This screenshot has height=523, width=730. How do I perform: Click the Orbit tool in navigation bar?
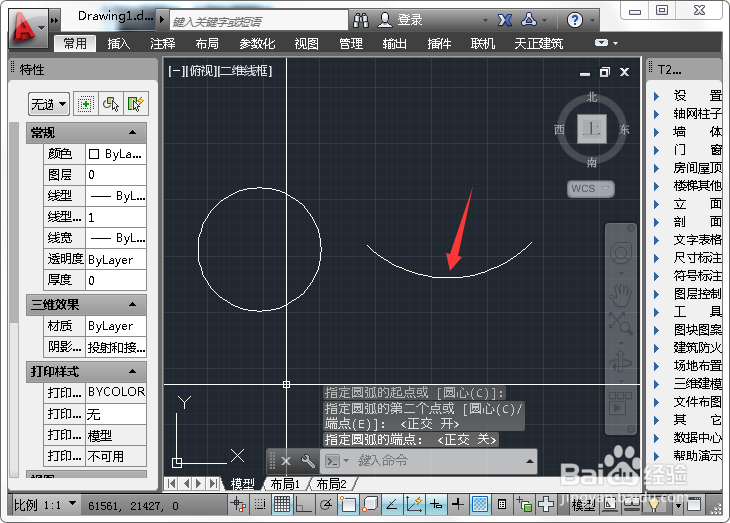(621, 361)
